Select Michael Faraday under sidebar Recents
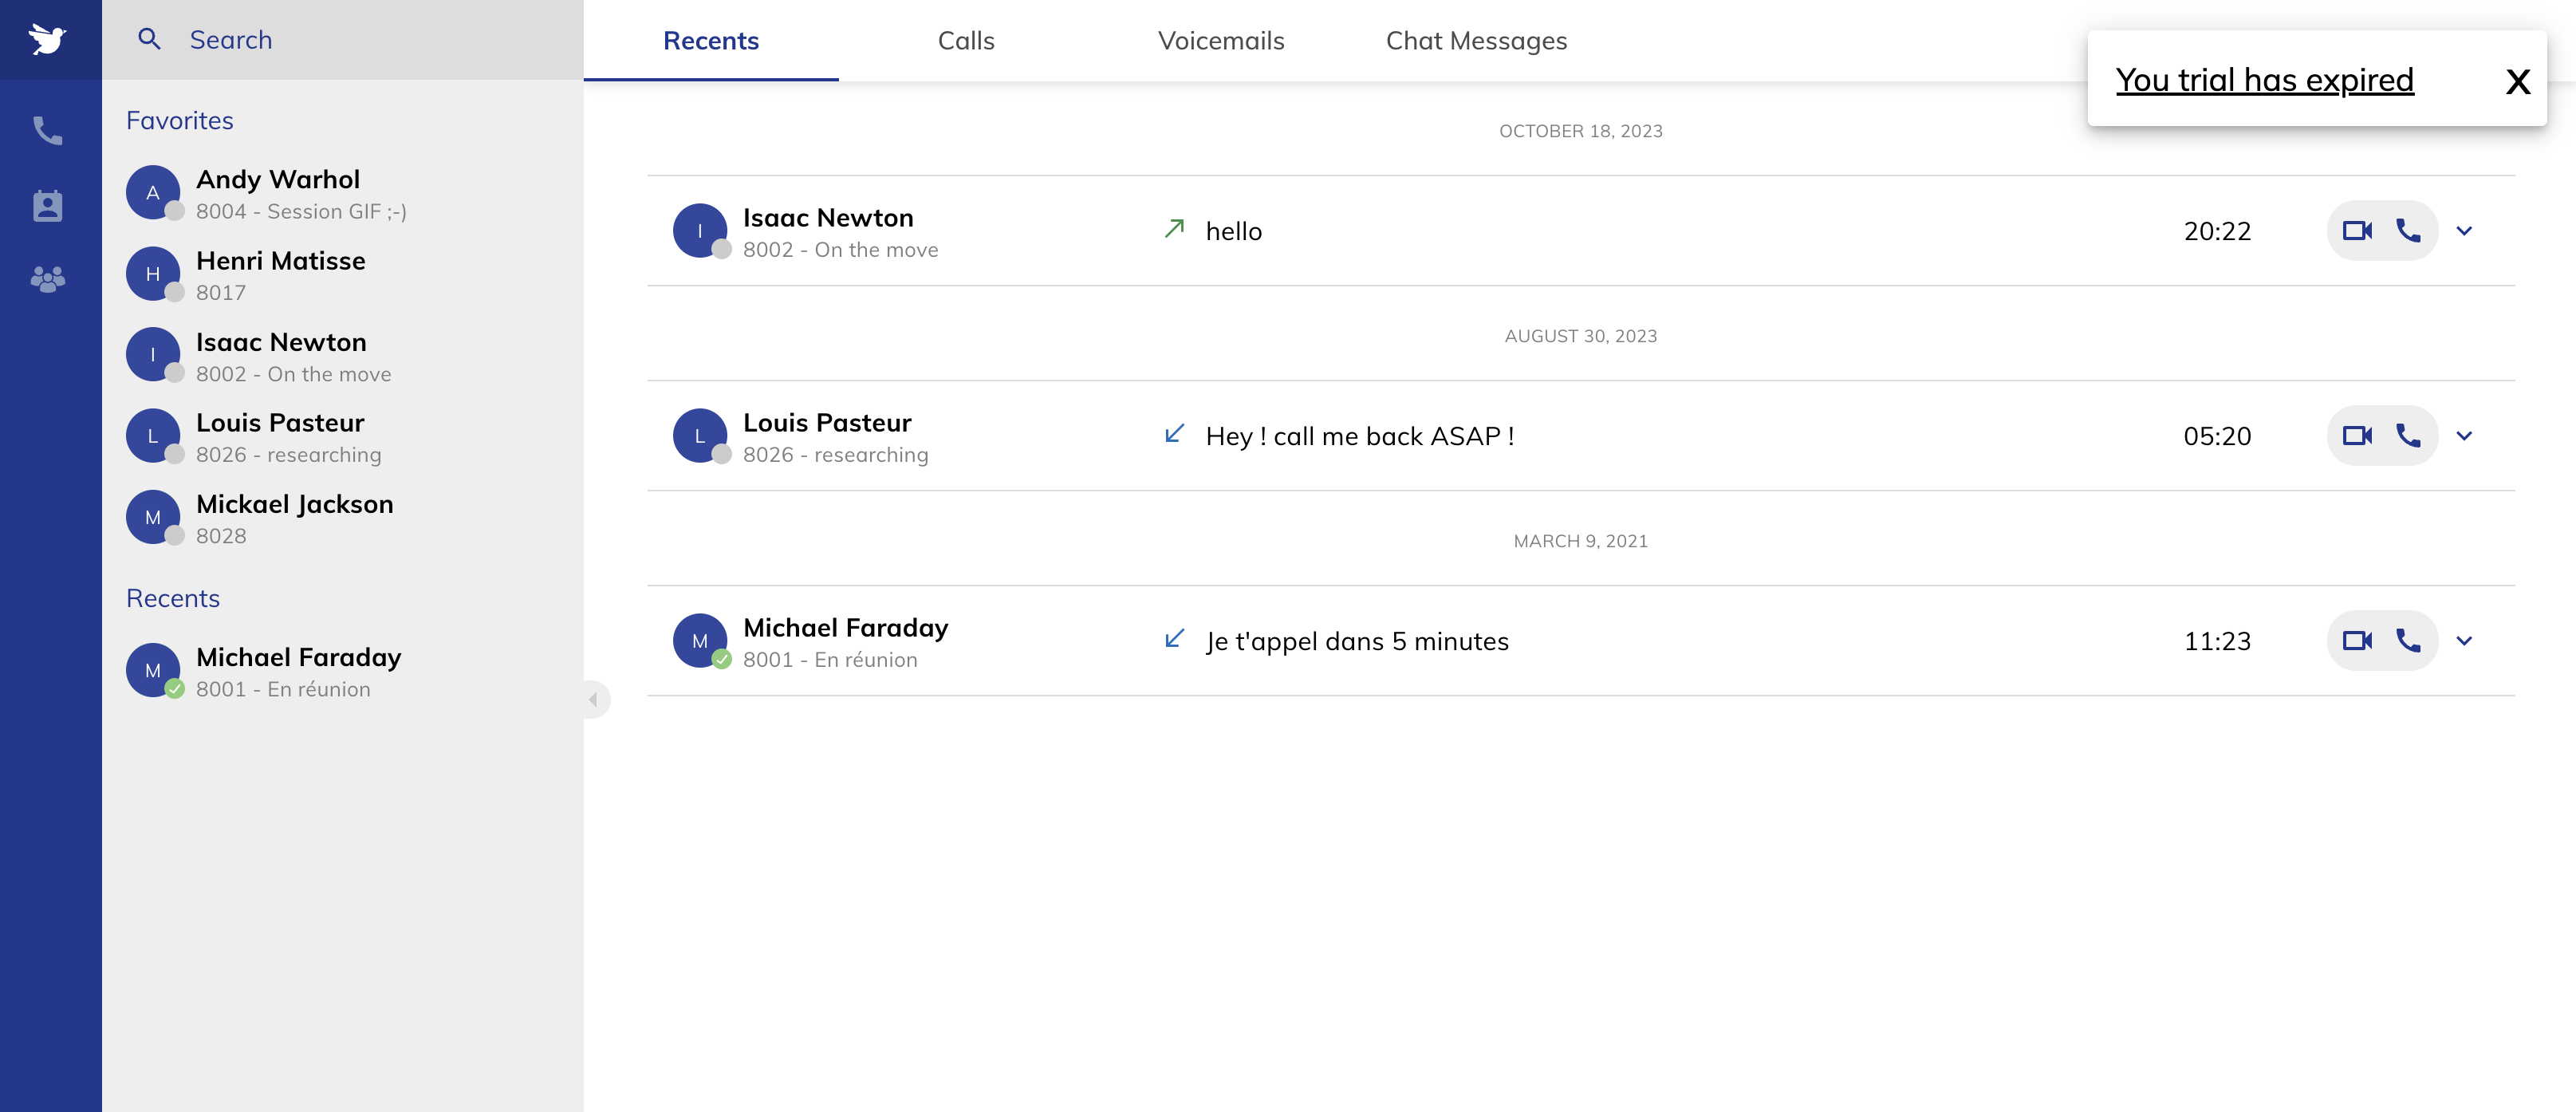2576x1112 pixels. 343,671
